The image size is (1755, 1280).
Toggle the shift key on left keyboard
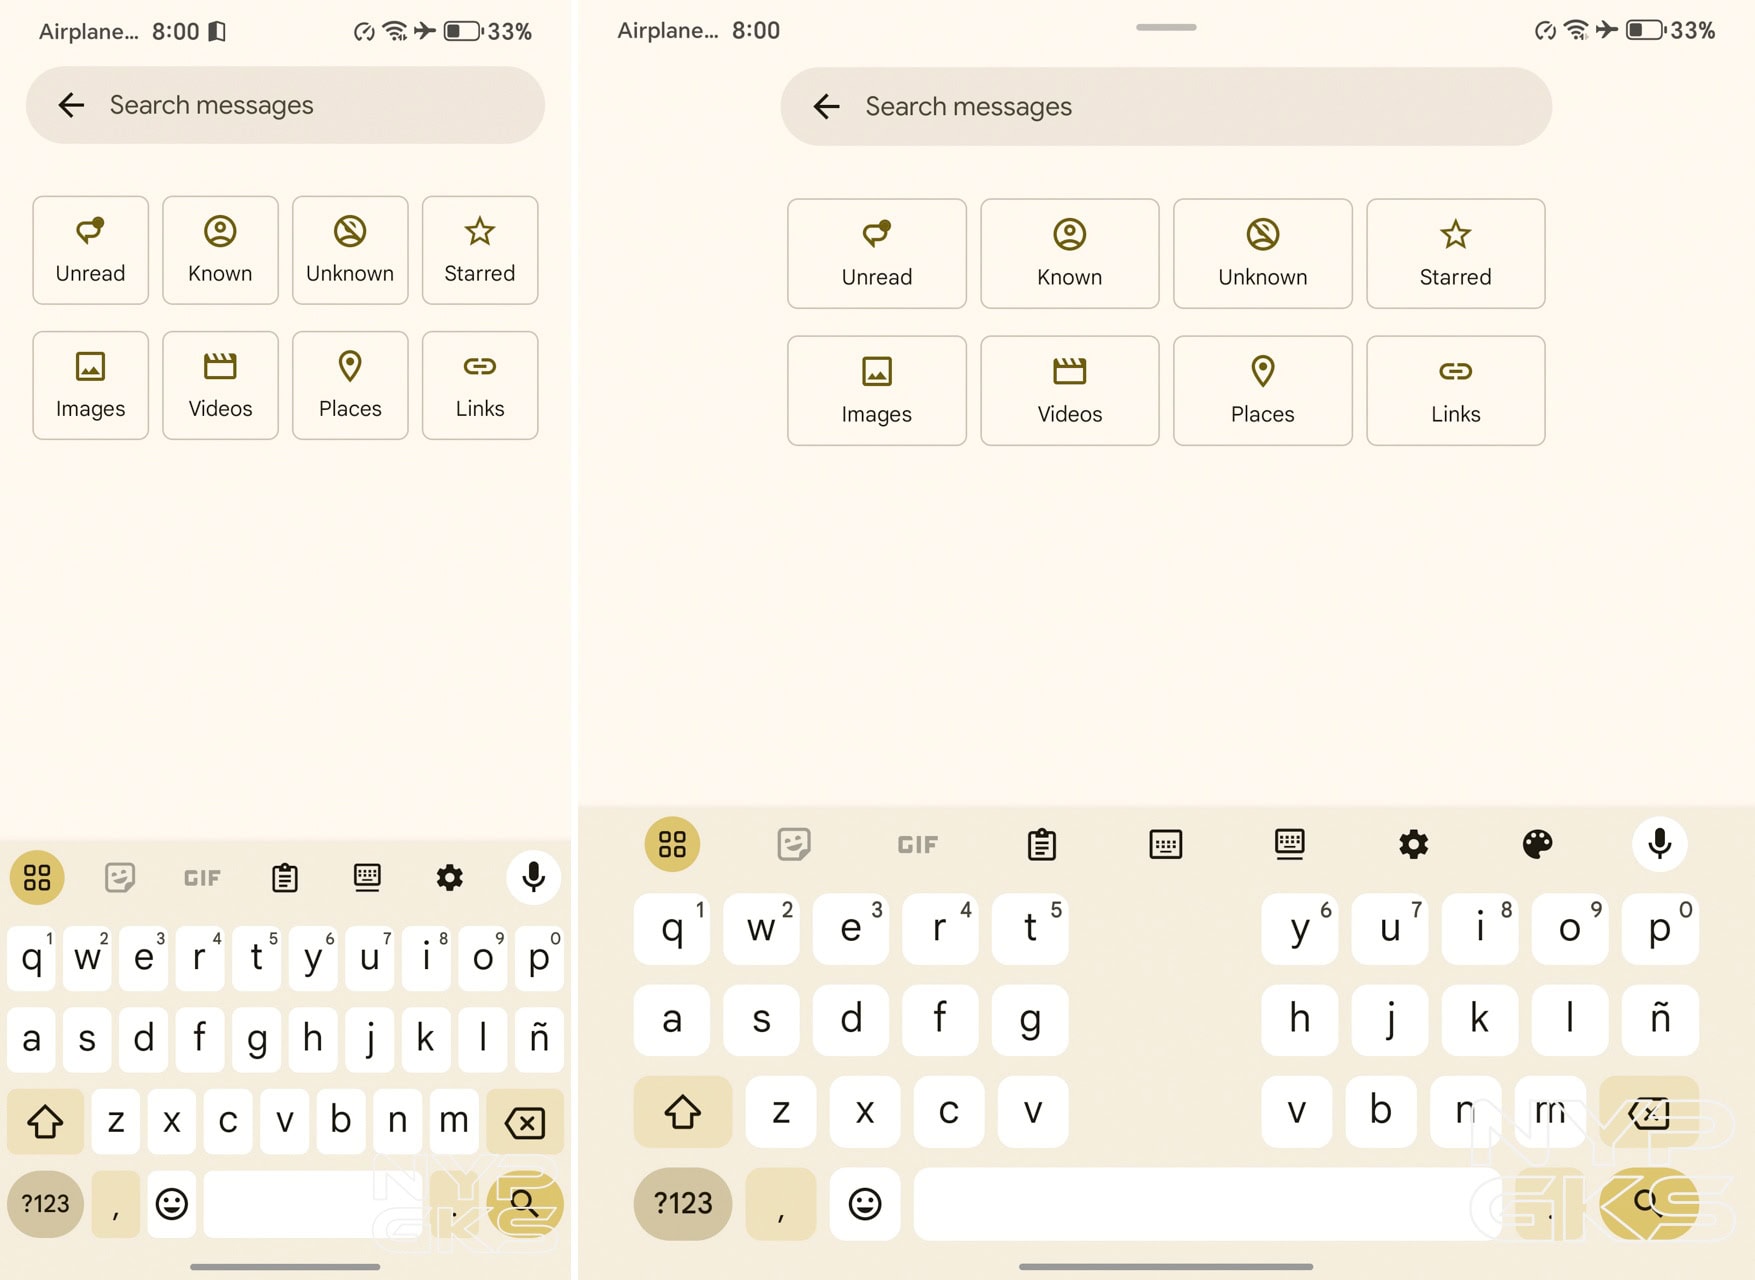[45, 1121]
